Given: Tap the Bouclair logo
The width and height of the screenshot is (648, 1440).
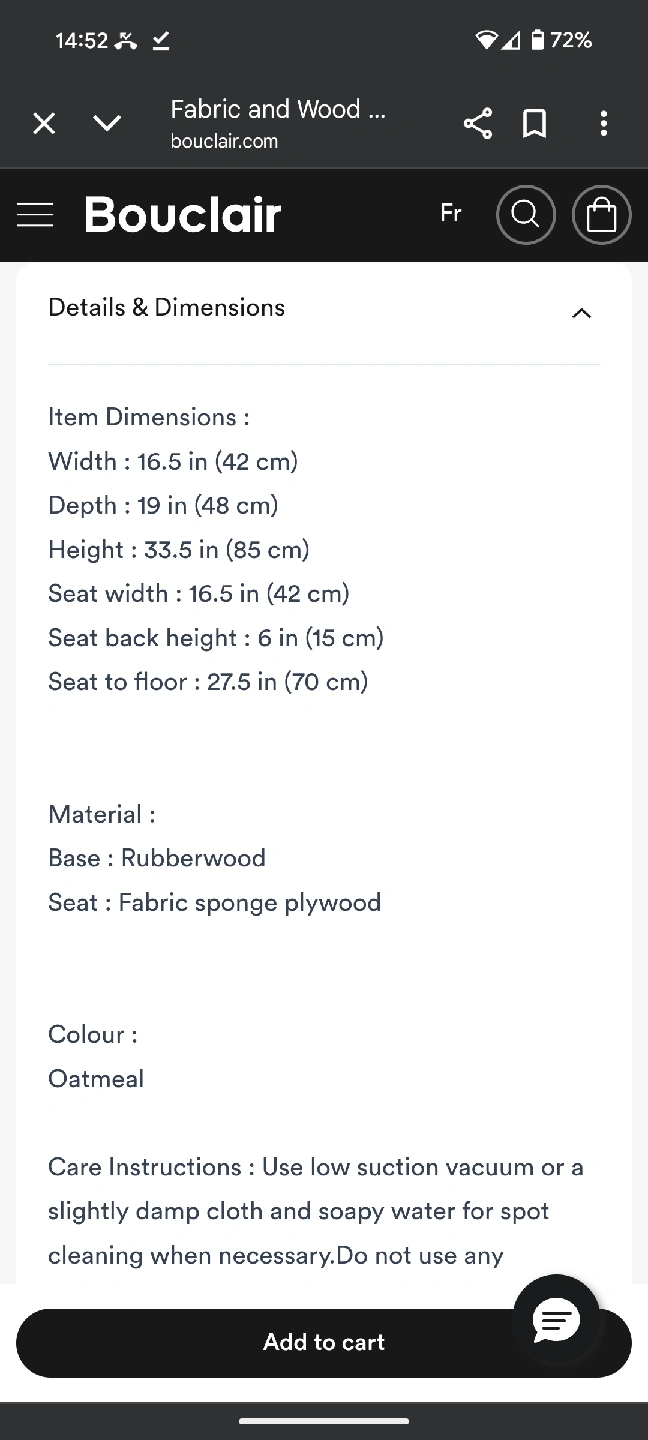Looking at the screenshot, I should (x=183, y=214).
